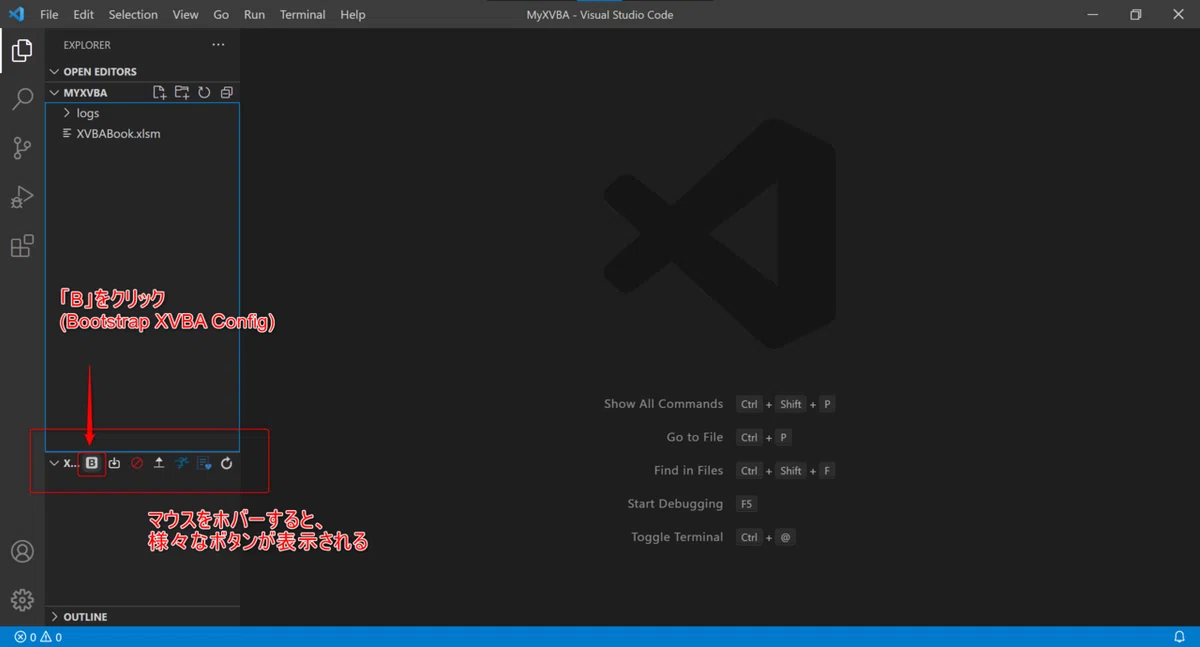This screenshot has width=1200, height=647.
Task: Click the errors and warnings status bar counter
Action: tap(38, 637)
